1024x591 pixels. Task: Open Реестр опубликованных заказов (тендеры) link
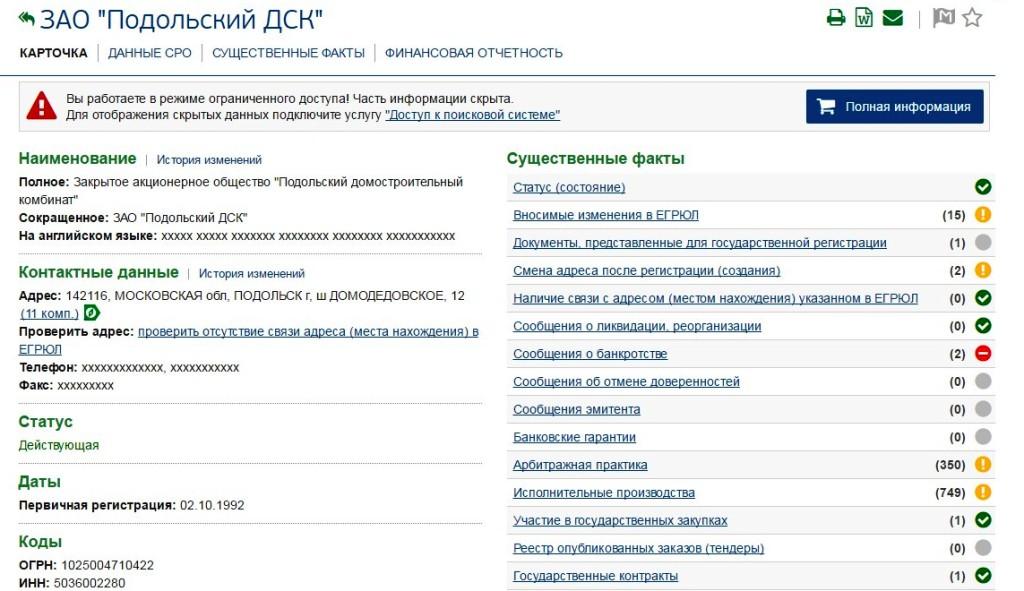tap(638, 548)
